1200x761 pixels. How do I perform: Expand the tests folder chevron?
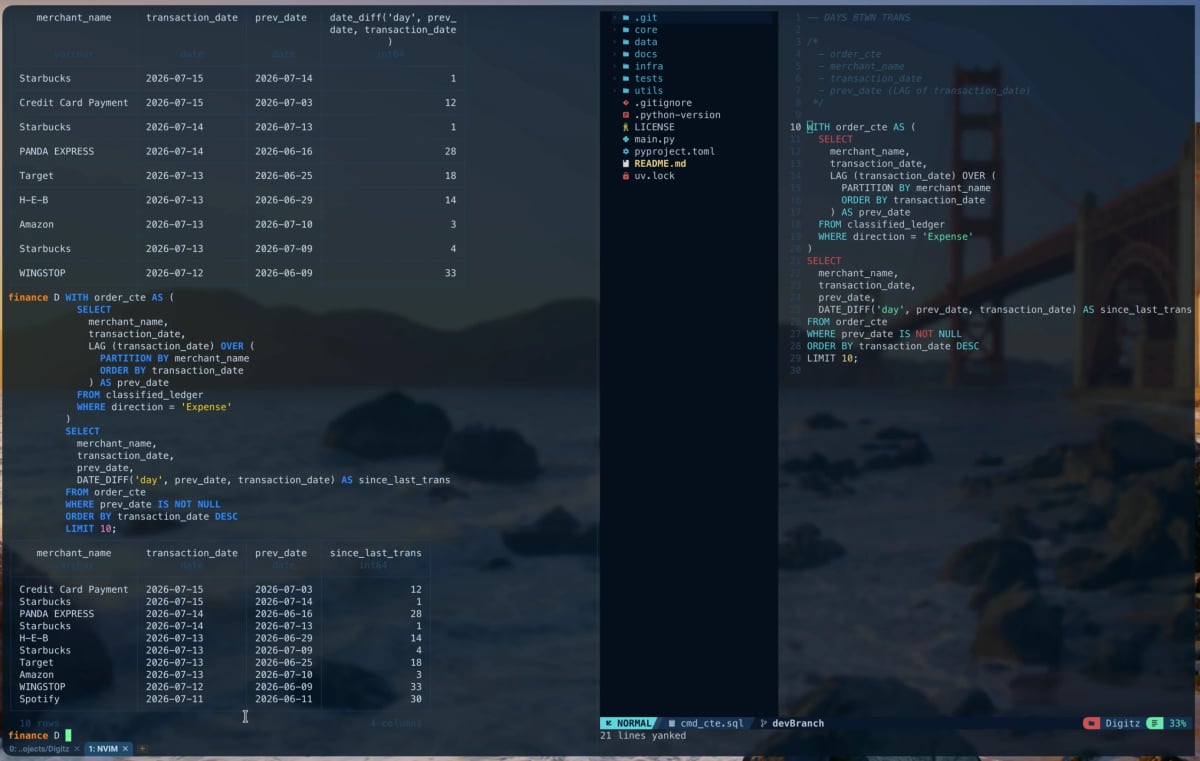(x=614, y=78)
